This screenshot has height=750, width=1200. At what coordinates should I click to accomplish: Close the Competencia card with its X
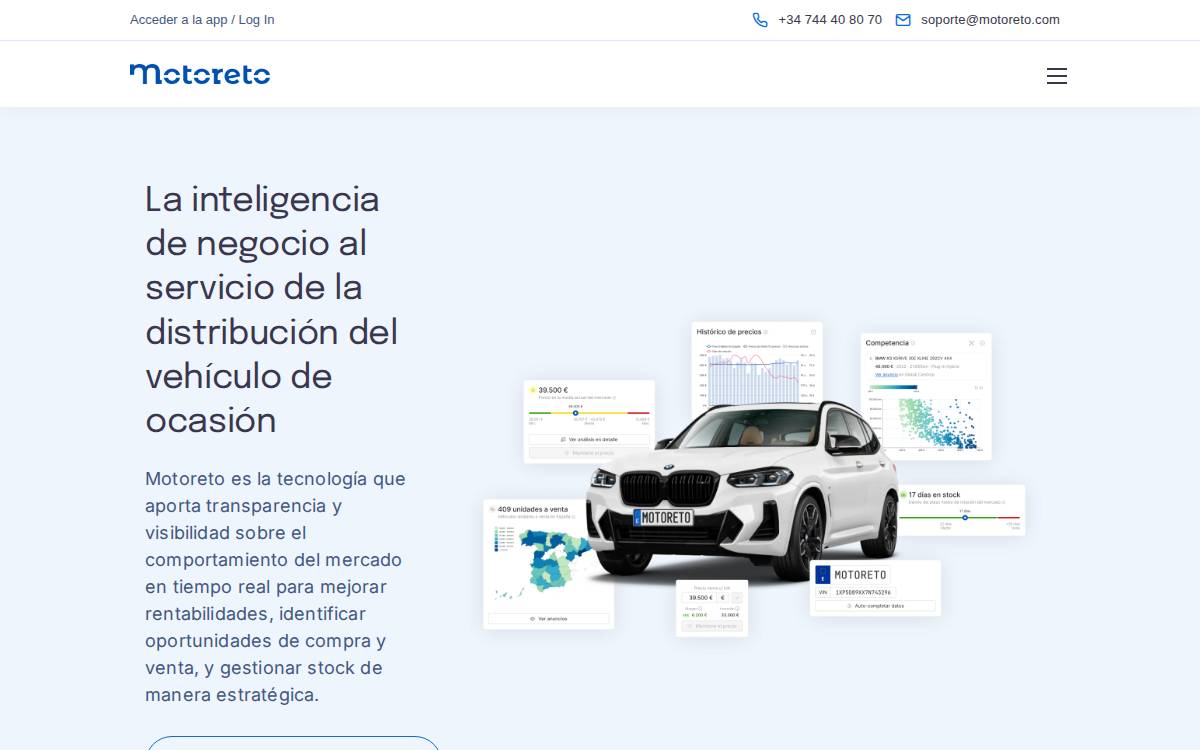[971, 343]
